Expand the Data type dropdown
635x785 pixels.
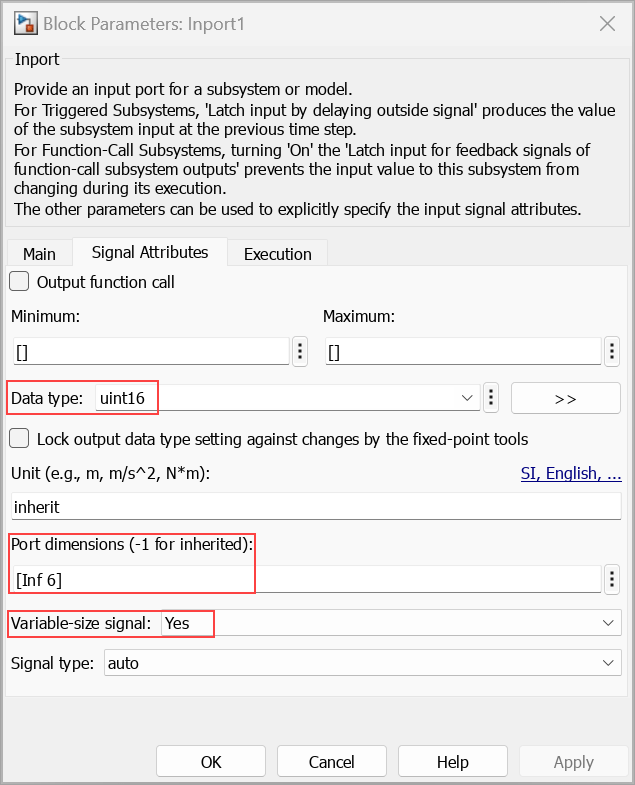pyautogui.click(x=467, y=398)
